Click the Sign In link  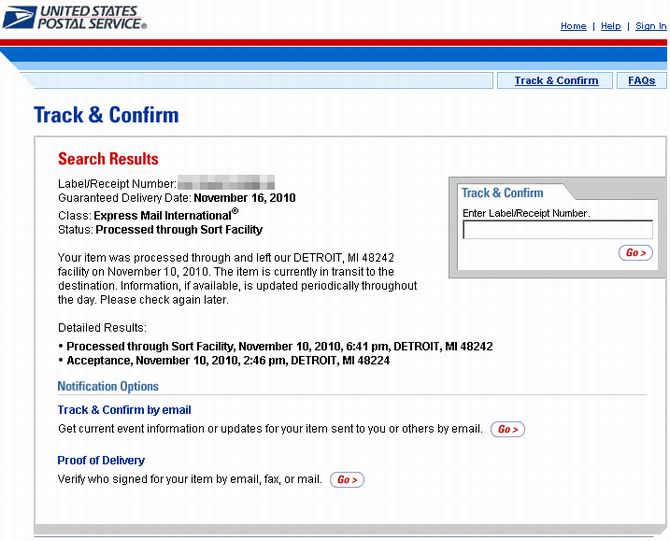[x=651, y=26]
